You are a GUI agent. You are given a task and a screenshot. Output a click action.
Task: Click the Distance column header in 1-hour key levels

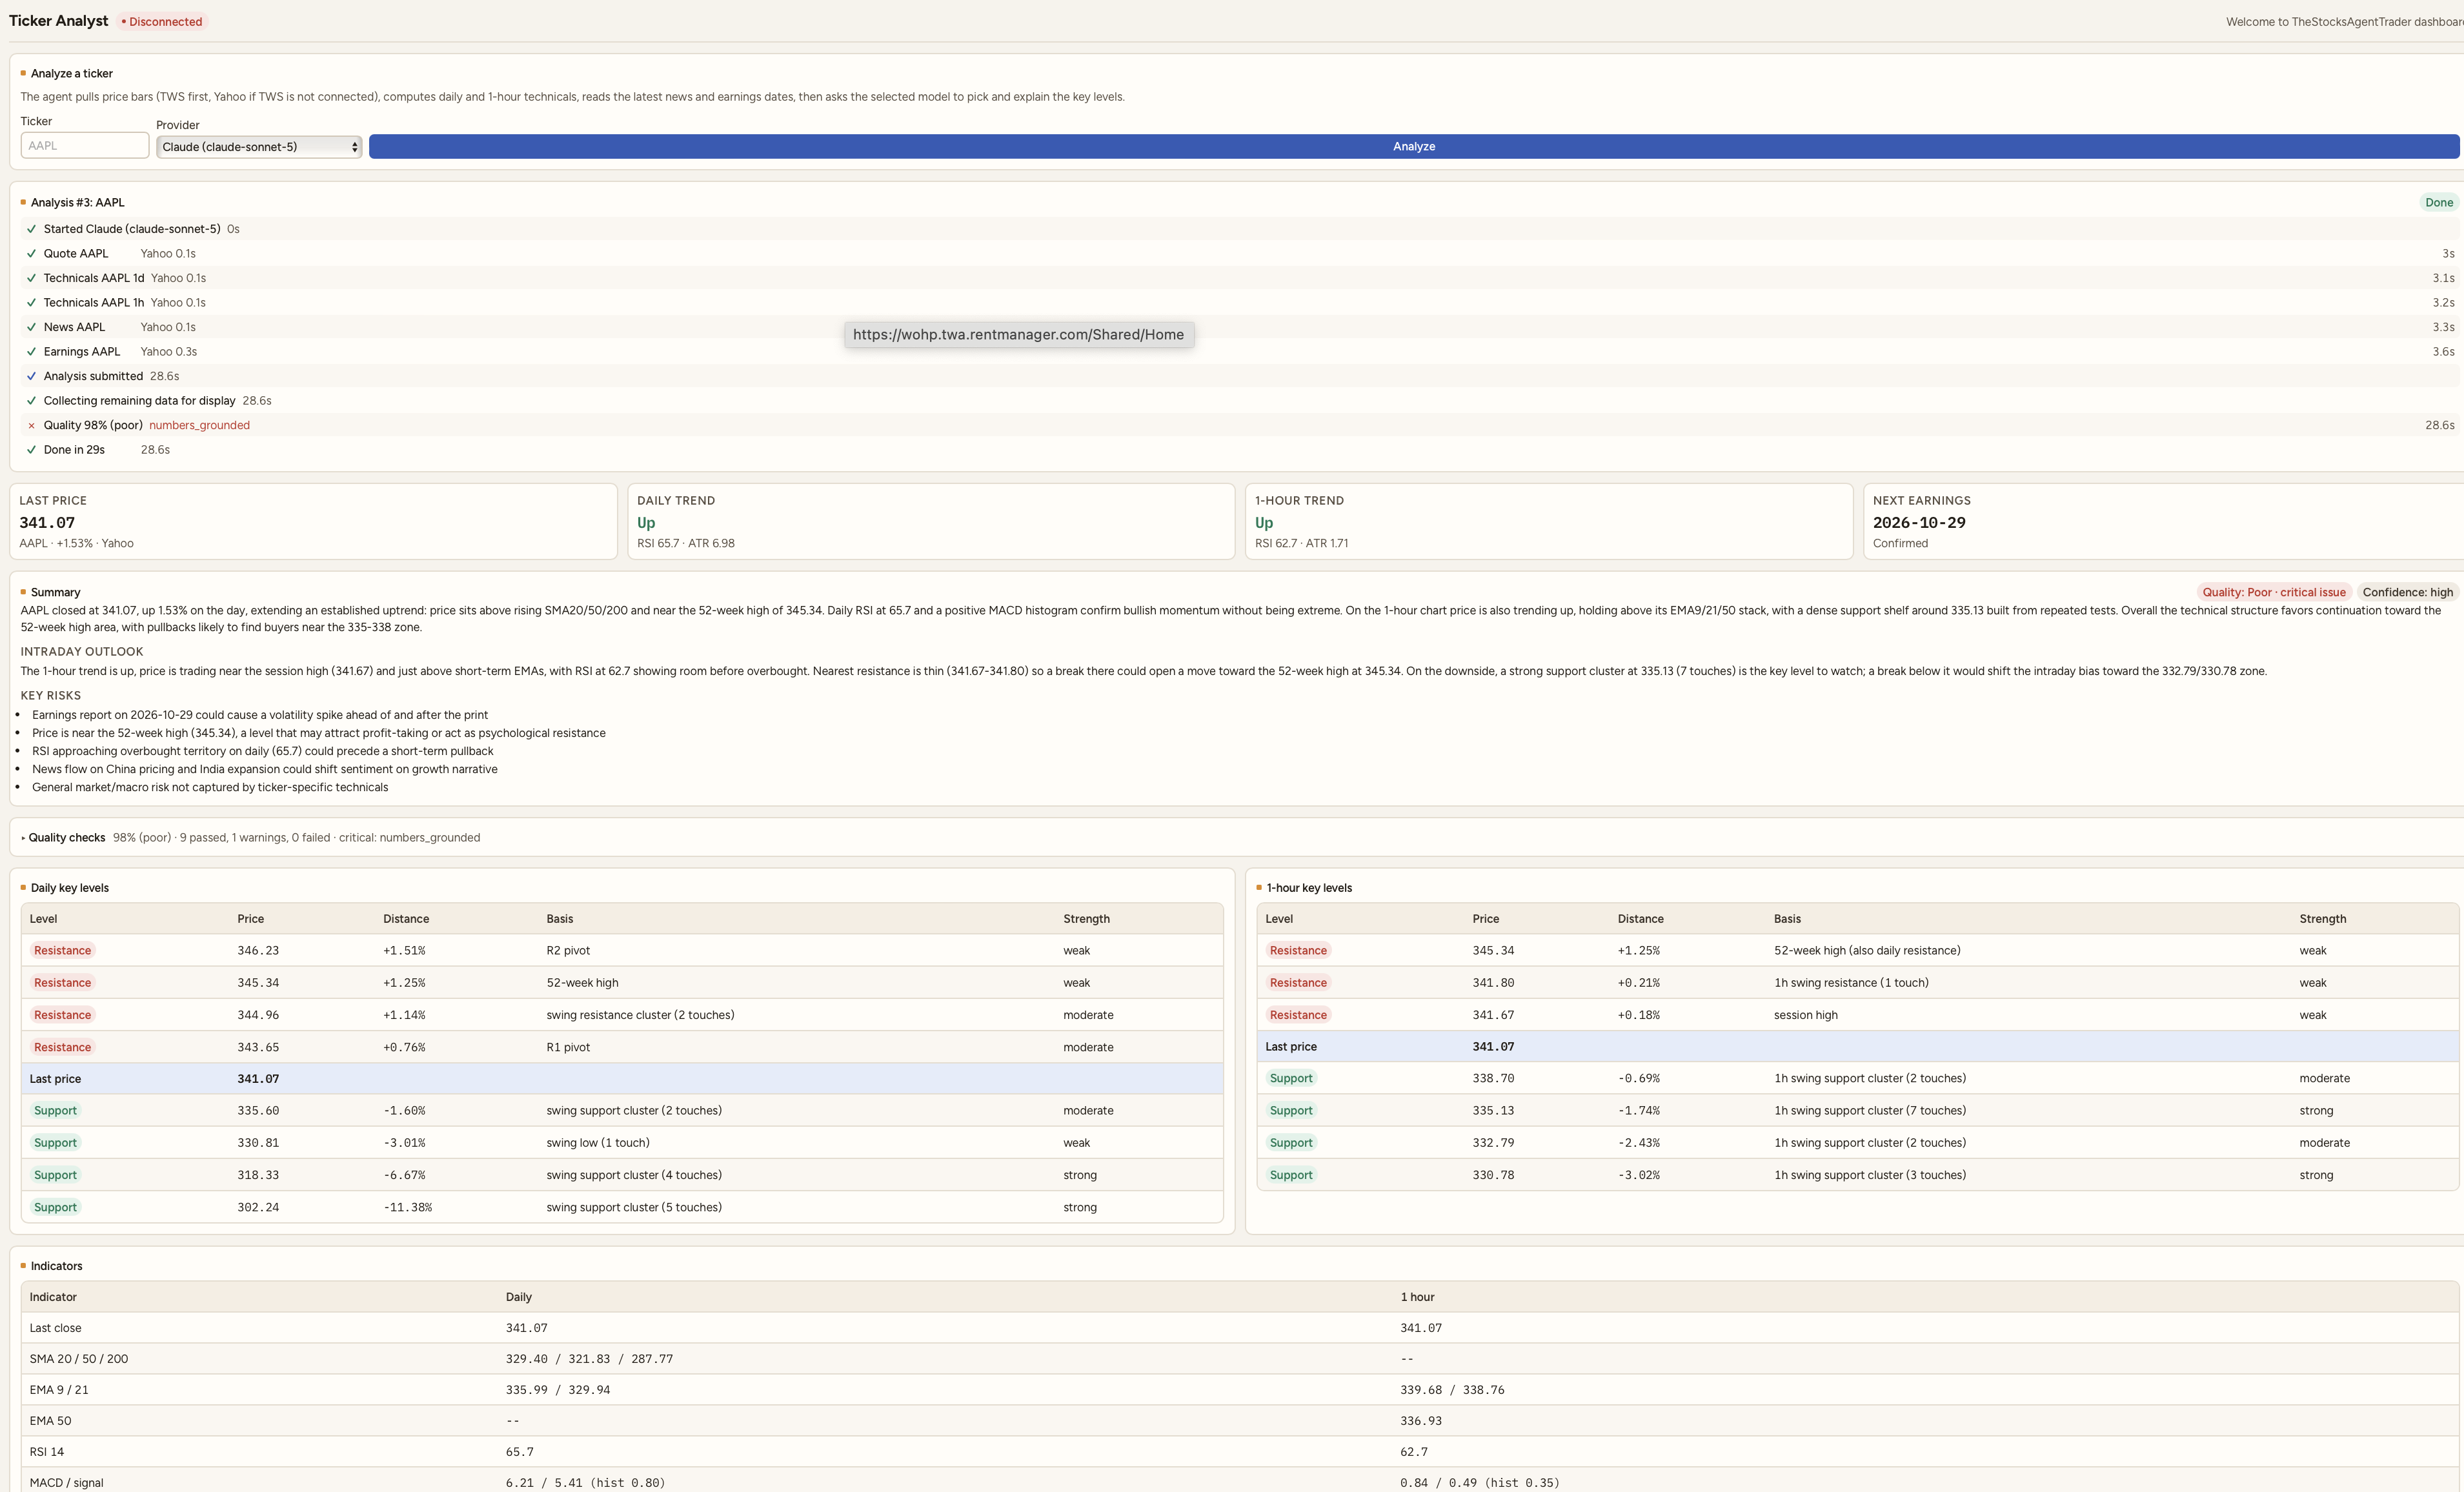1640,919
